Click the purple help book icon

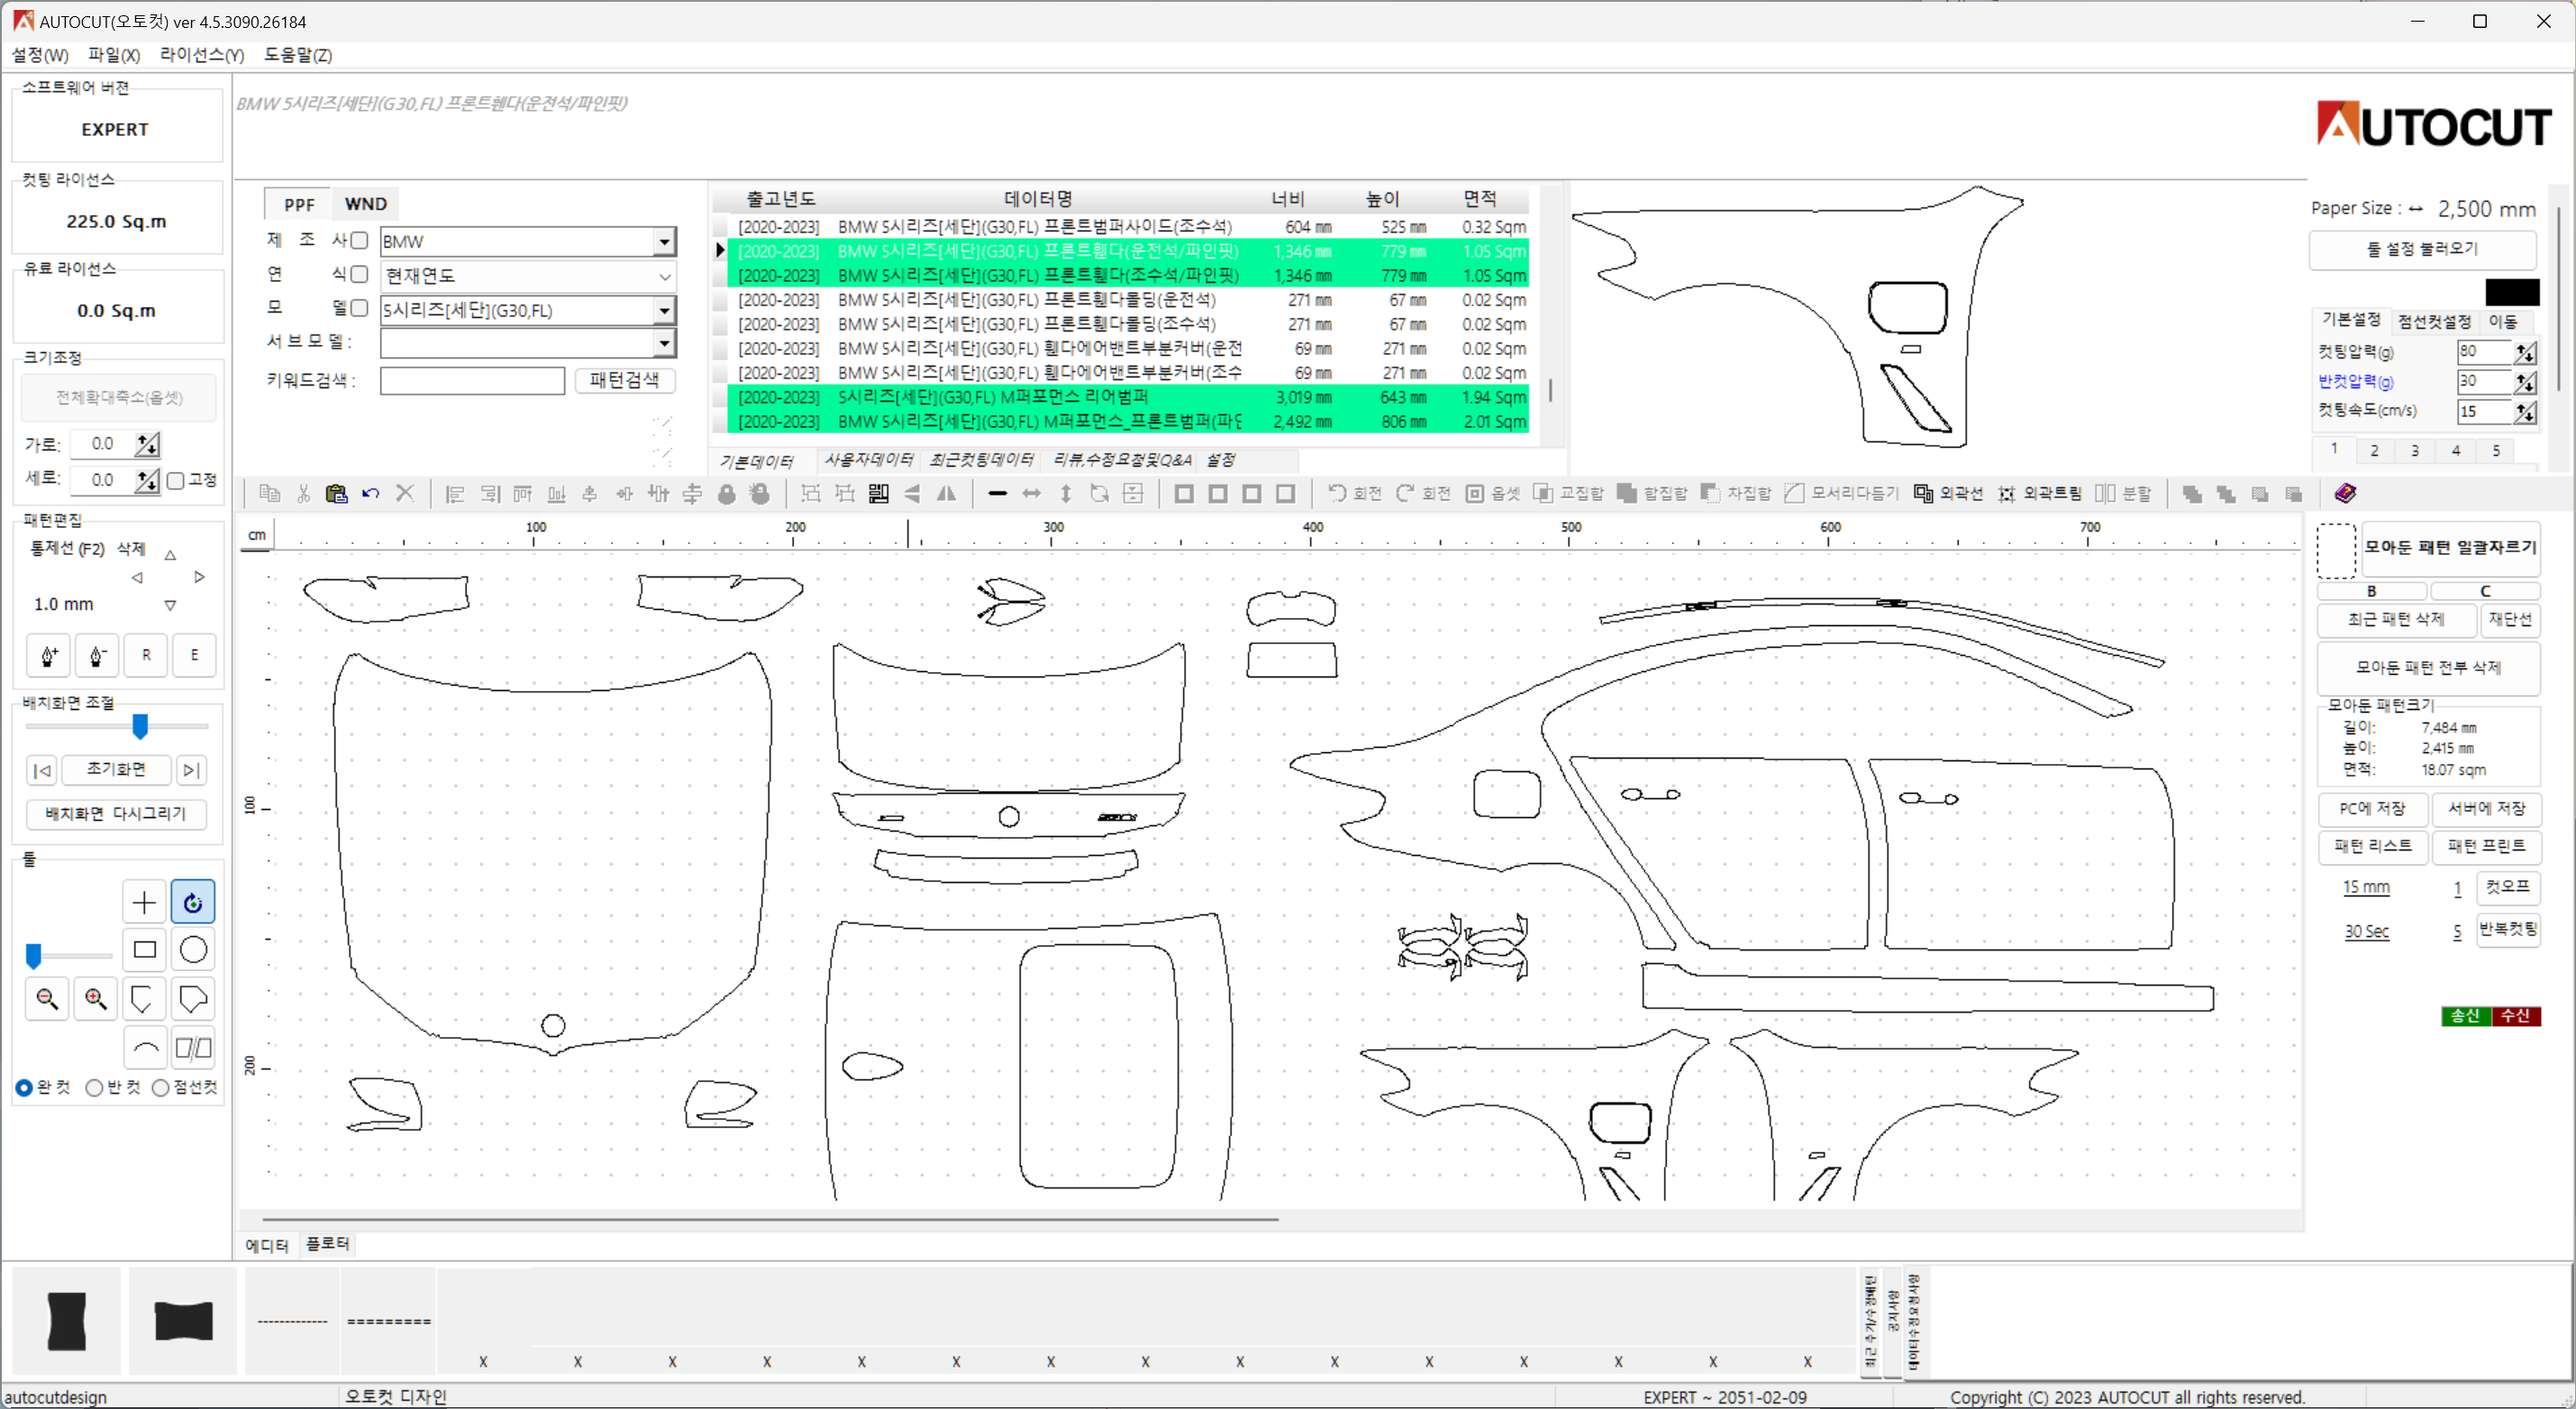coord(2345,493)
